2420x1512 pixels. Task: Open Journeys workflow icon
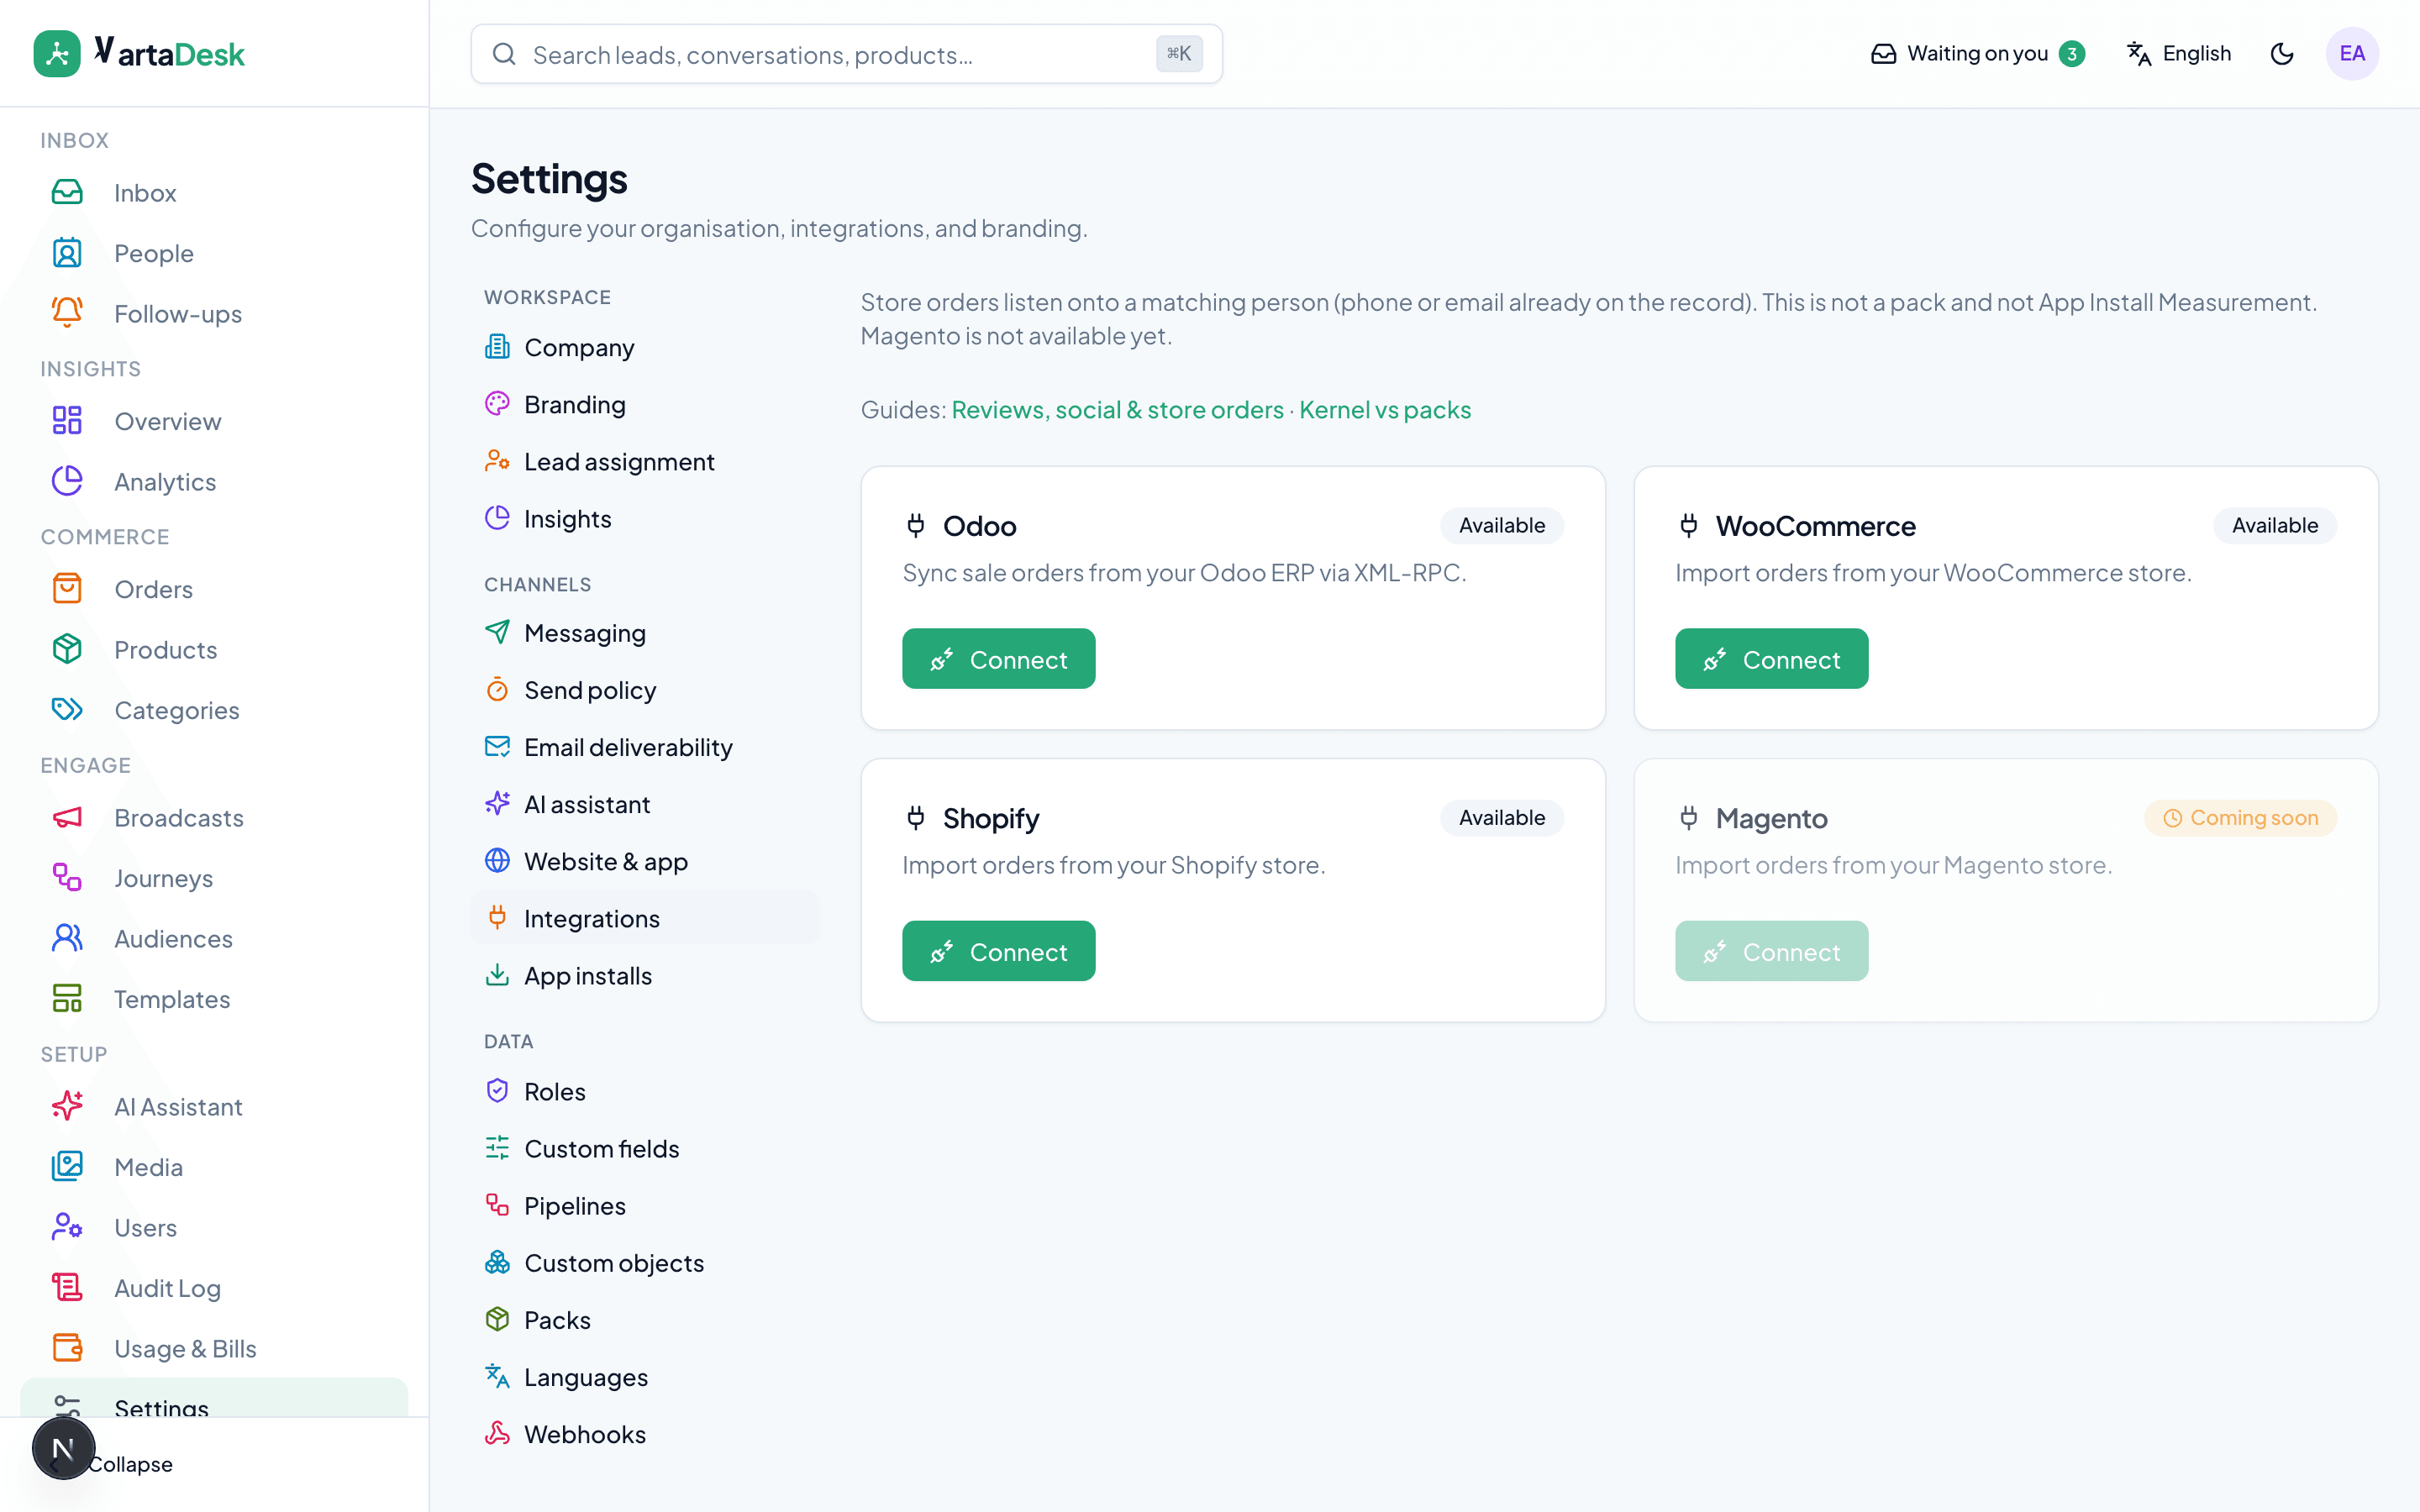[x=67, y=878]
